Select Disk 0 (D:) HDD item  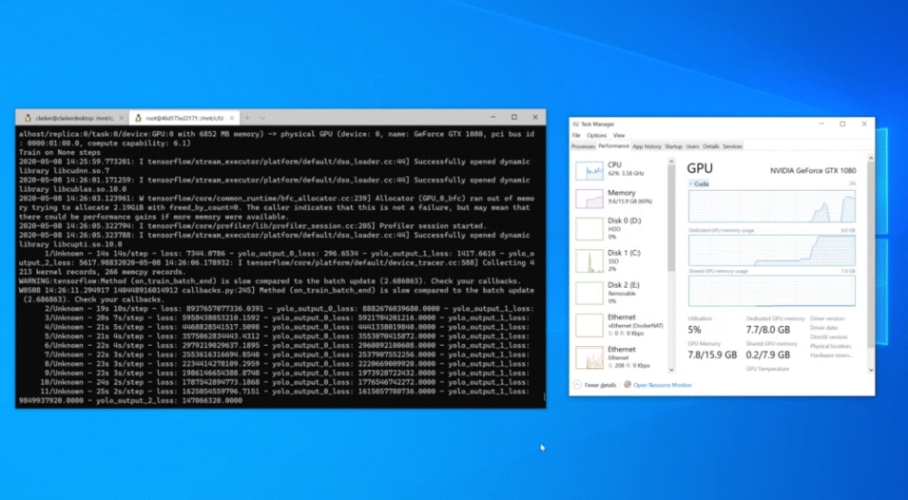click(x=620, y=228)
